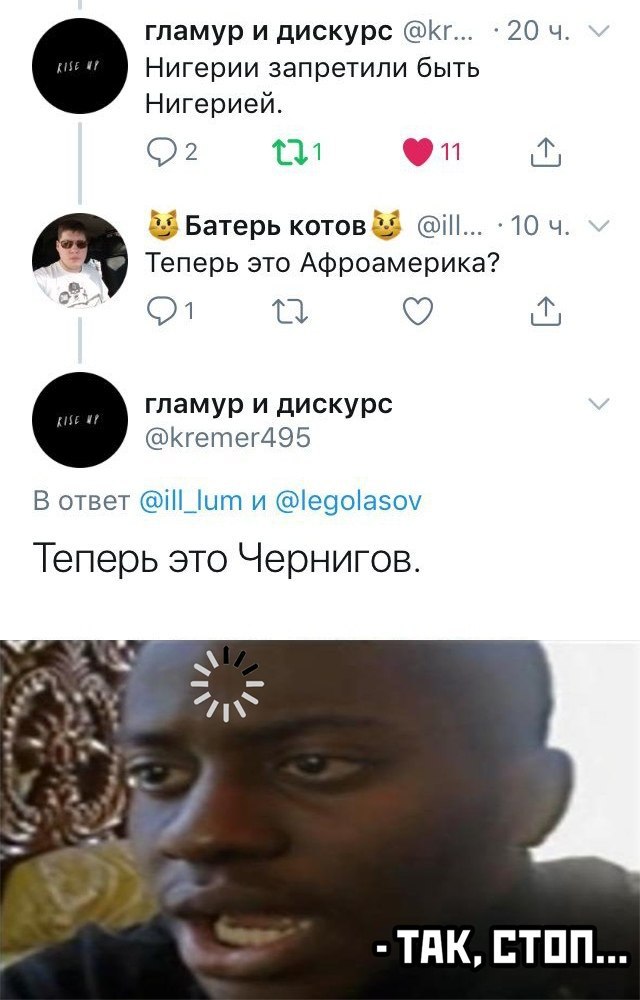Open the attached ТАК, СТОП meme image
This screenshot has width=640, height=1000.
pos(320,820)
